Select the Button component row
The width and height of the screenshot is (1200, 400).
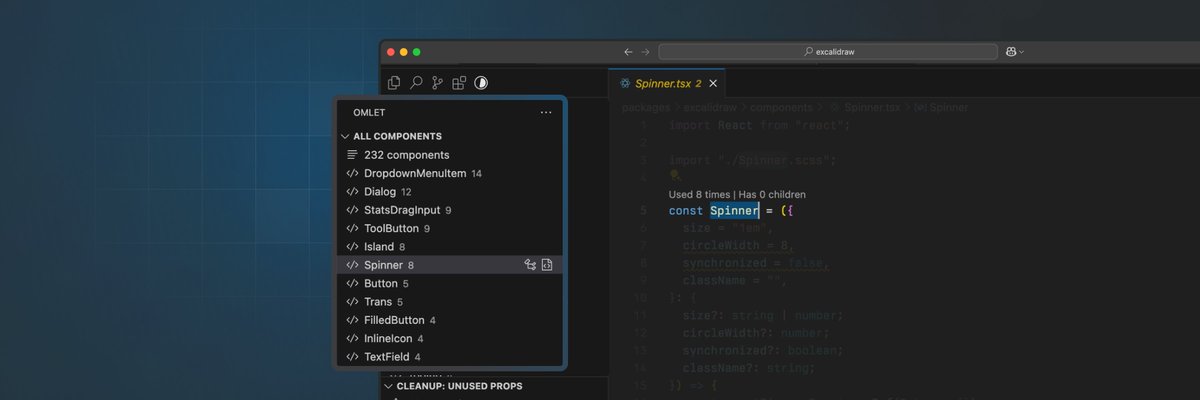(x=449, y=283)
